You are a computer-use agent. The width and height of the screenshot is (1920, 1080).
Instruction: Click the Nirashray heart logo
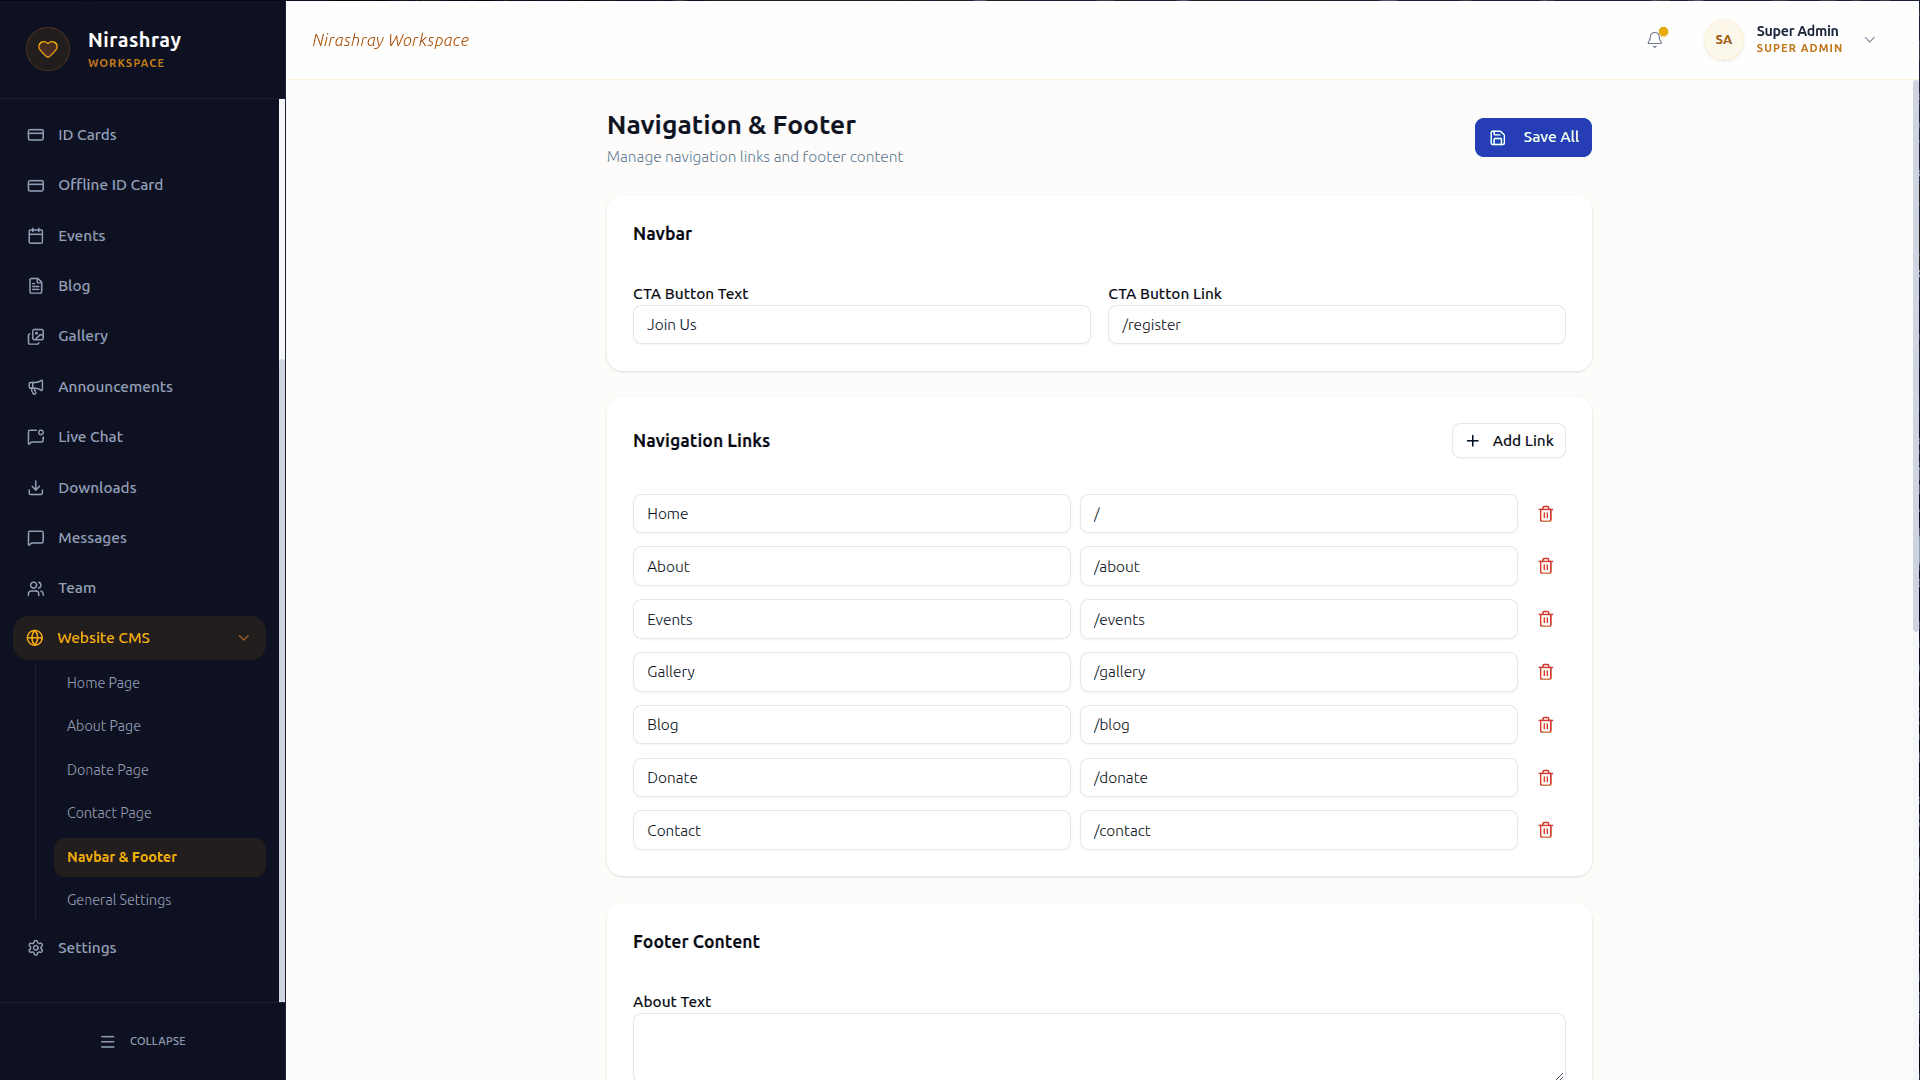click(47, 49)
